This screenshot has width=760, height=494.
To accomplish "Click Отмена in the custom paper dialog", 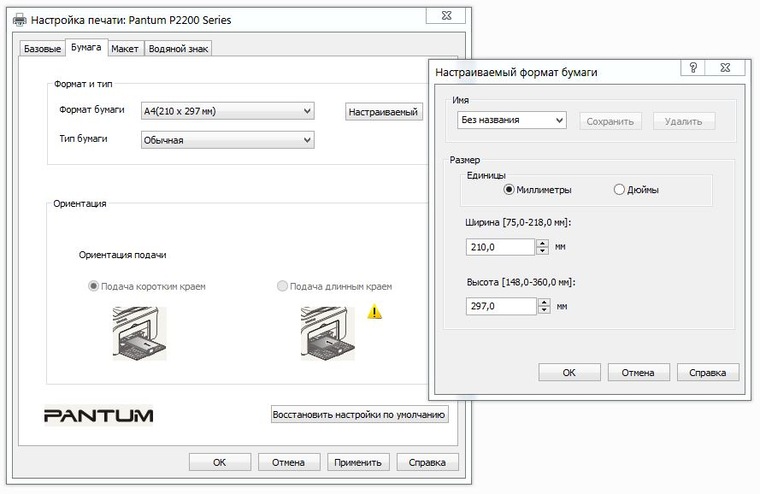I will 638,372.
